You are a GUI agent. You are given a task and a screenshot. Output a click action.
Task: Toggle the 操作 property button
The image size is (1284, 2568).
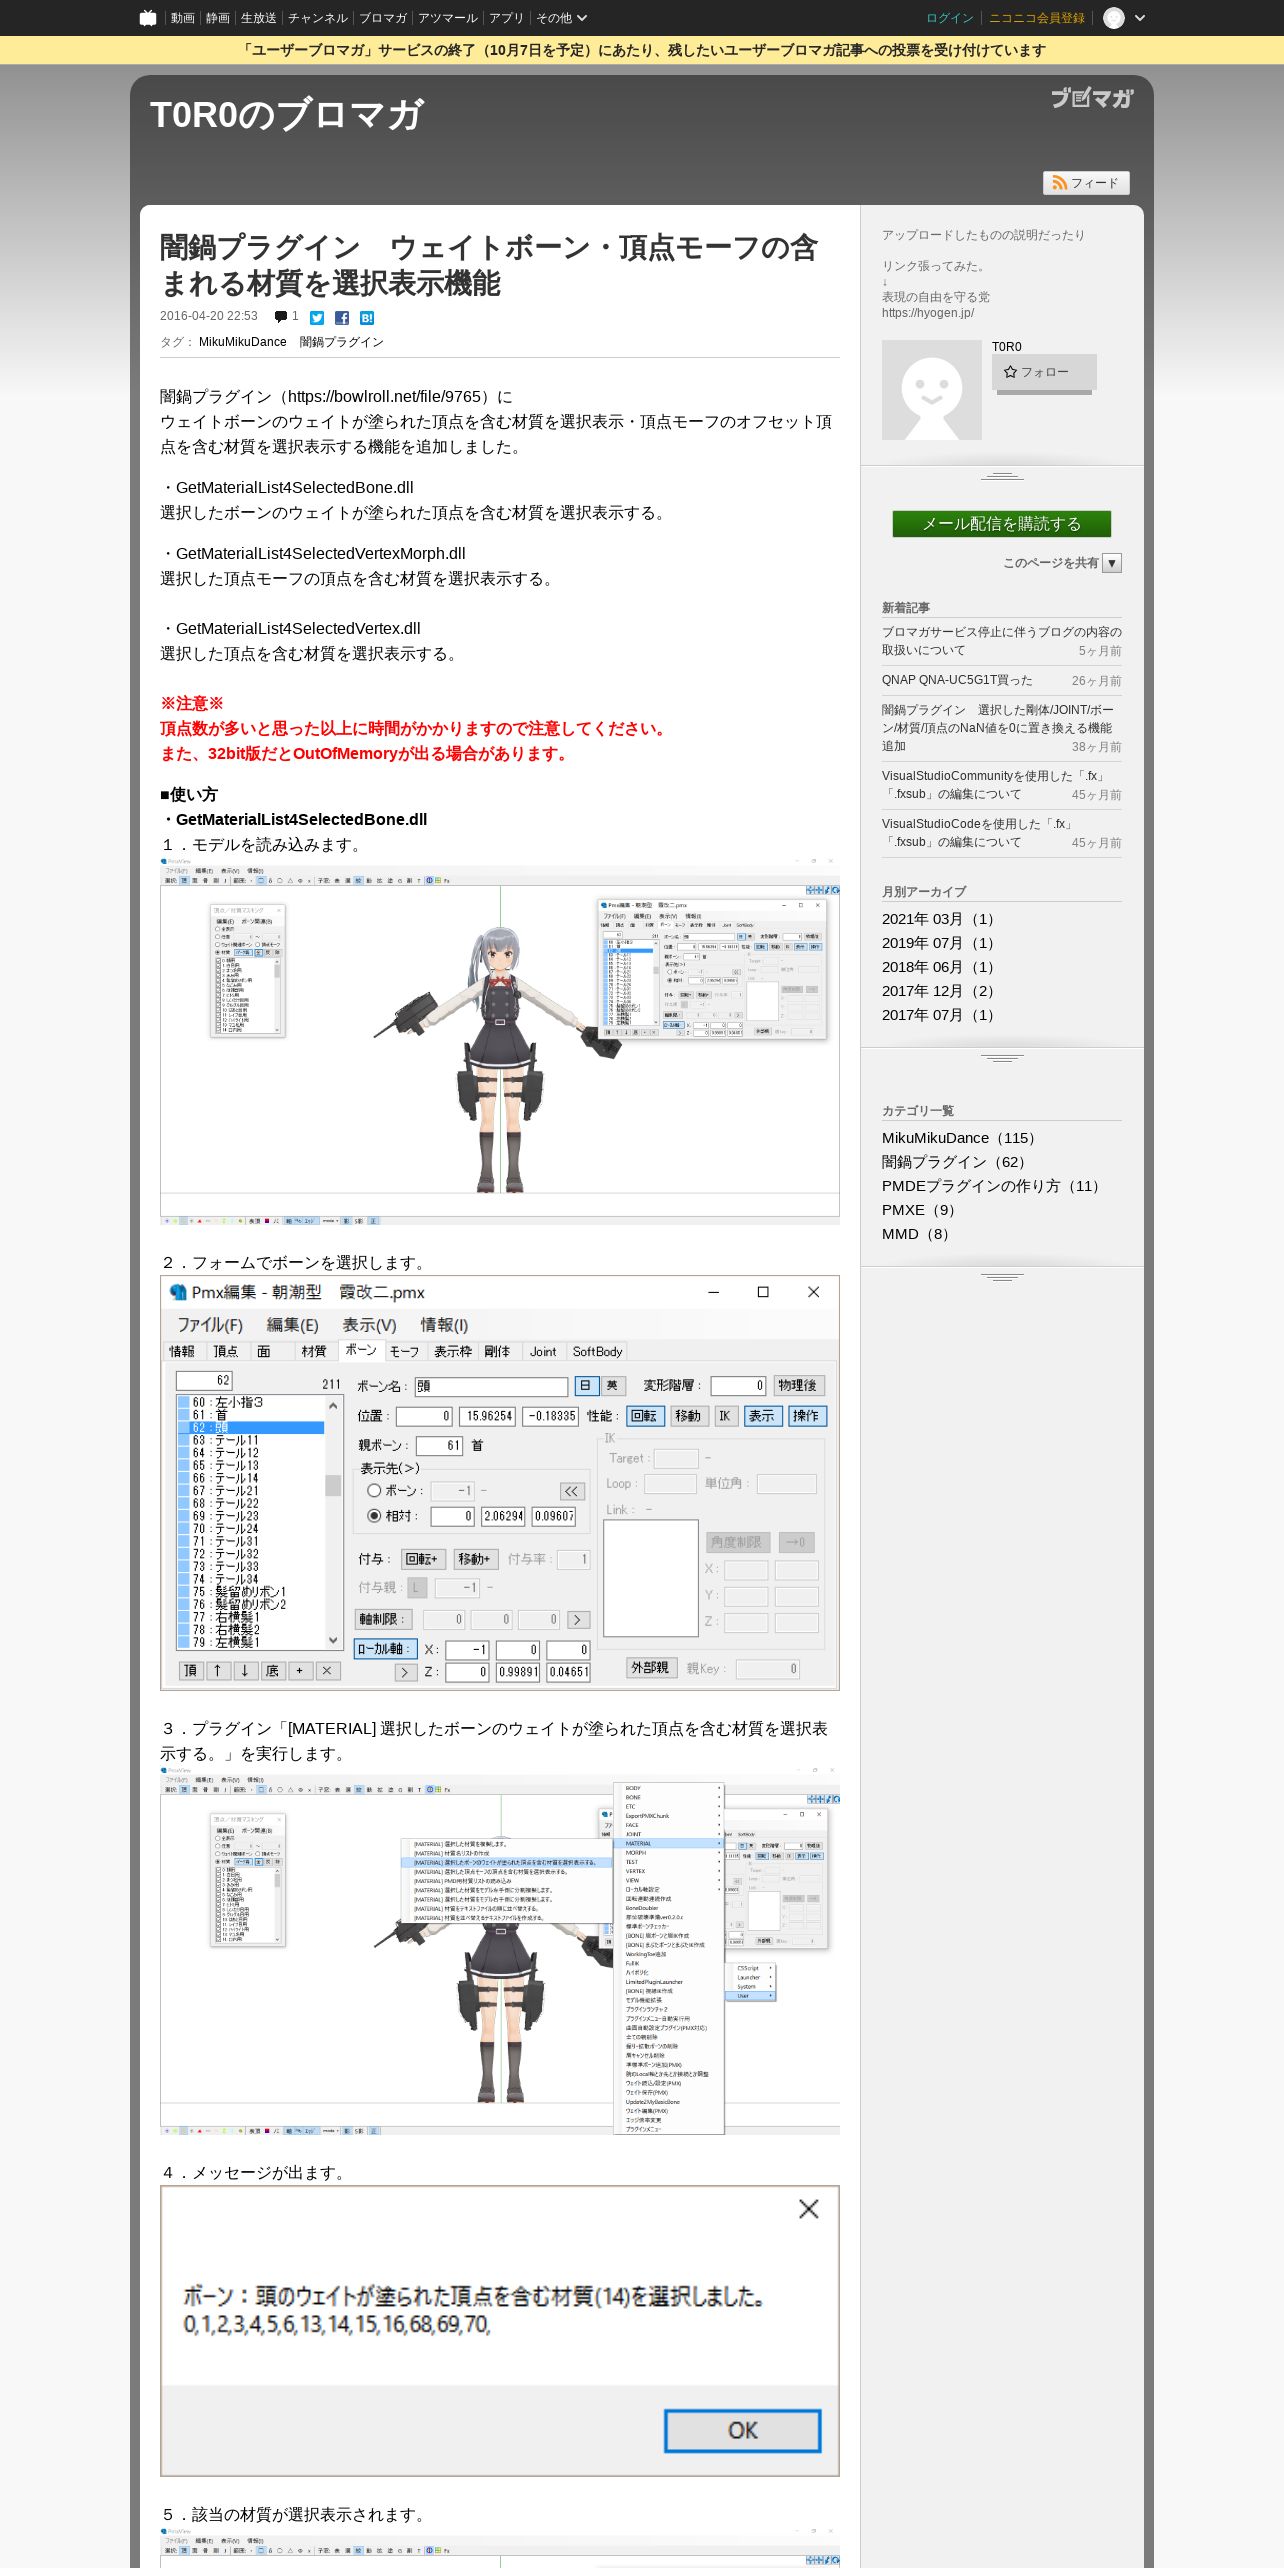(x=807, y=1416)
